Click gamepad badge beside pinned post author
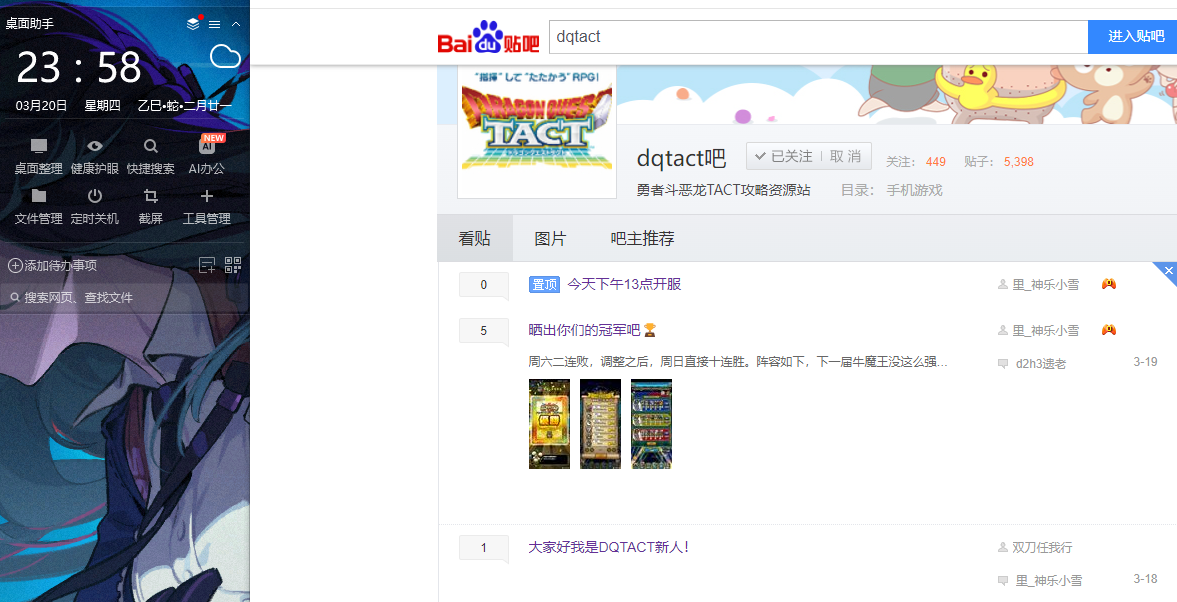 [x=1109, y=284]
